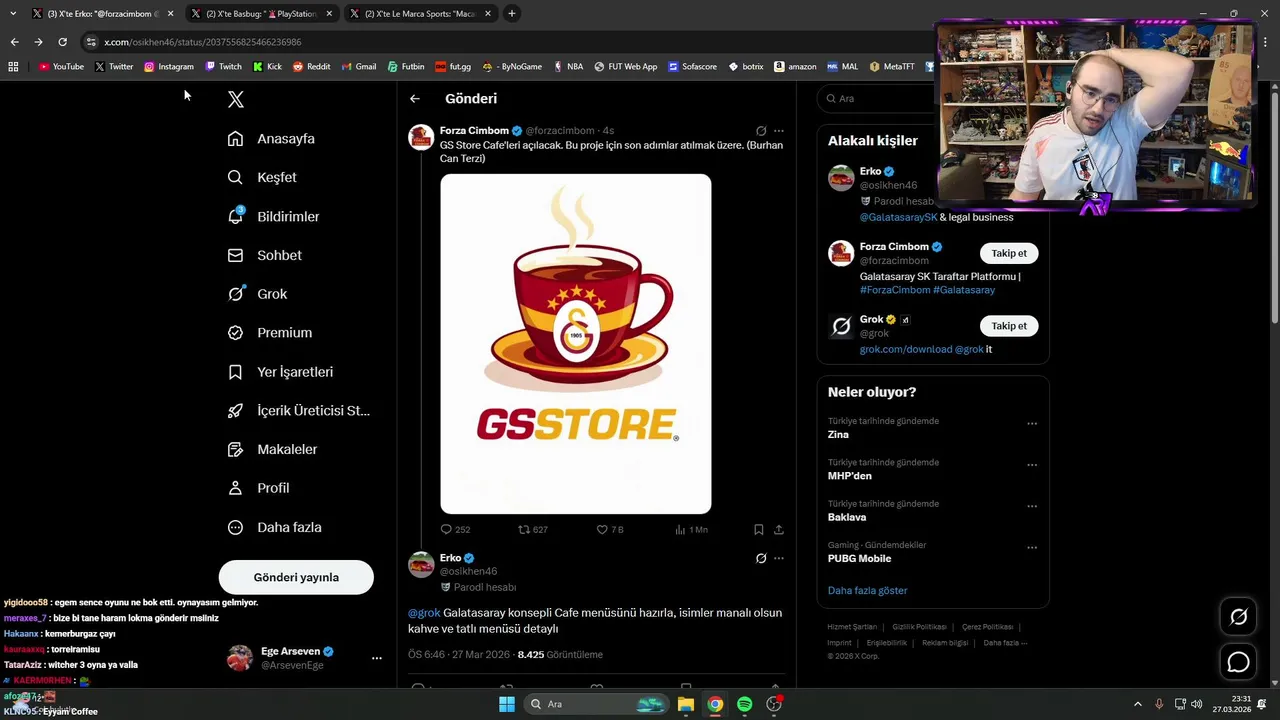Click Forza Cimbom avatar on the post
The height and width of the screenshot is (720, 1280).
click(x=421, y=137)
